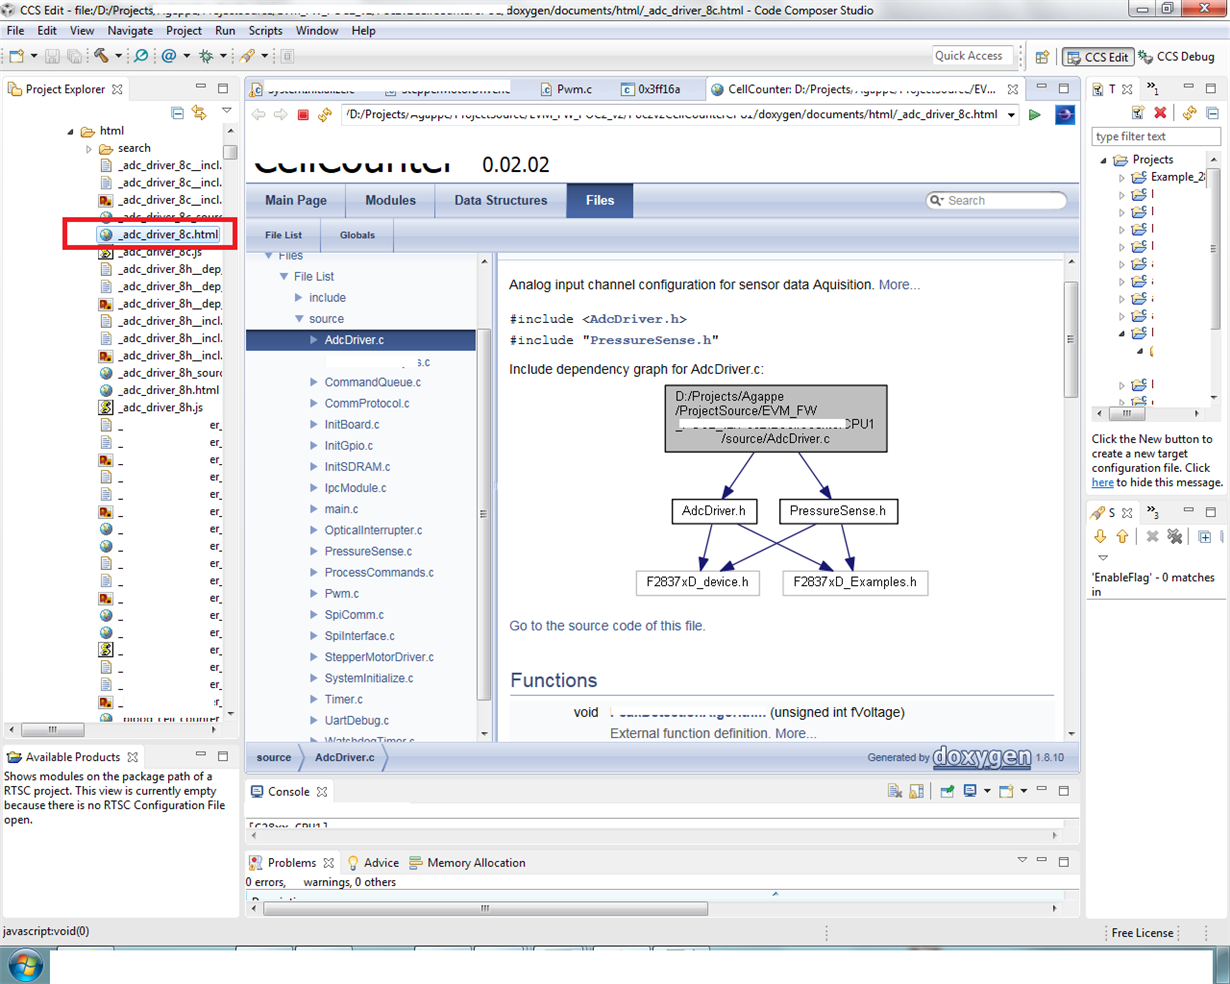Toggle the Pin Console icon

tap(946, 791)
